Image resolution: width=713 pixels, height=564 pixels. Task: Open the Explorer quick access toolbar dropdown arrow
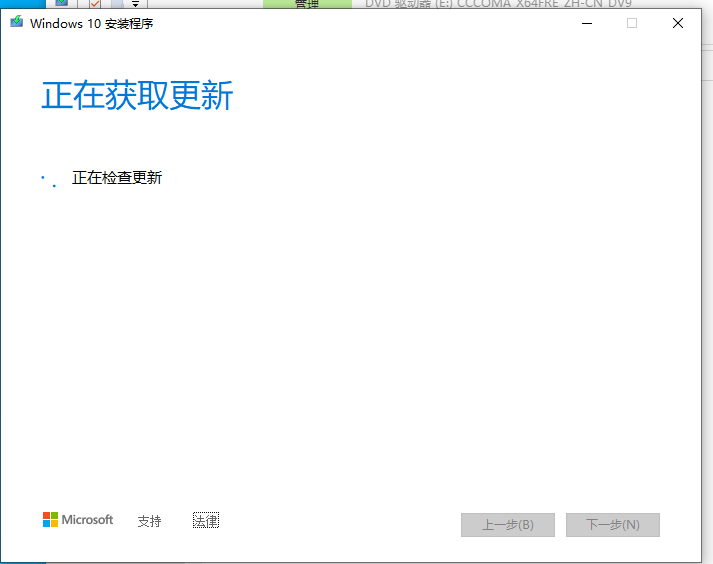tap(135, 4)
